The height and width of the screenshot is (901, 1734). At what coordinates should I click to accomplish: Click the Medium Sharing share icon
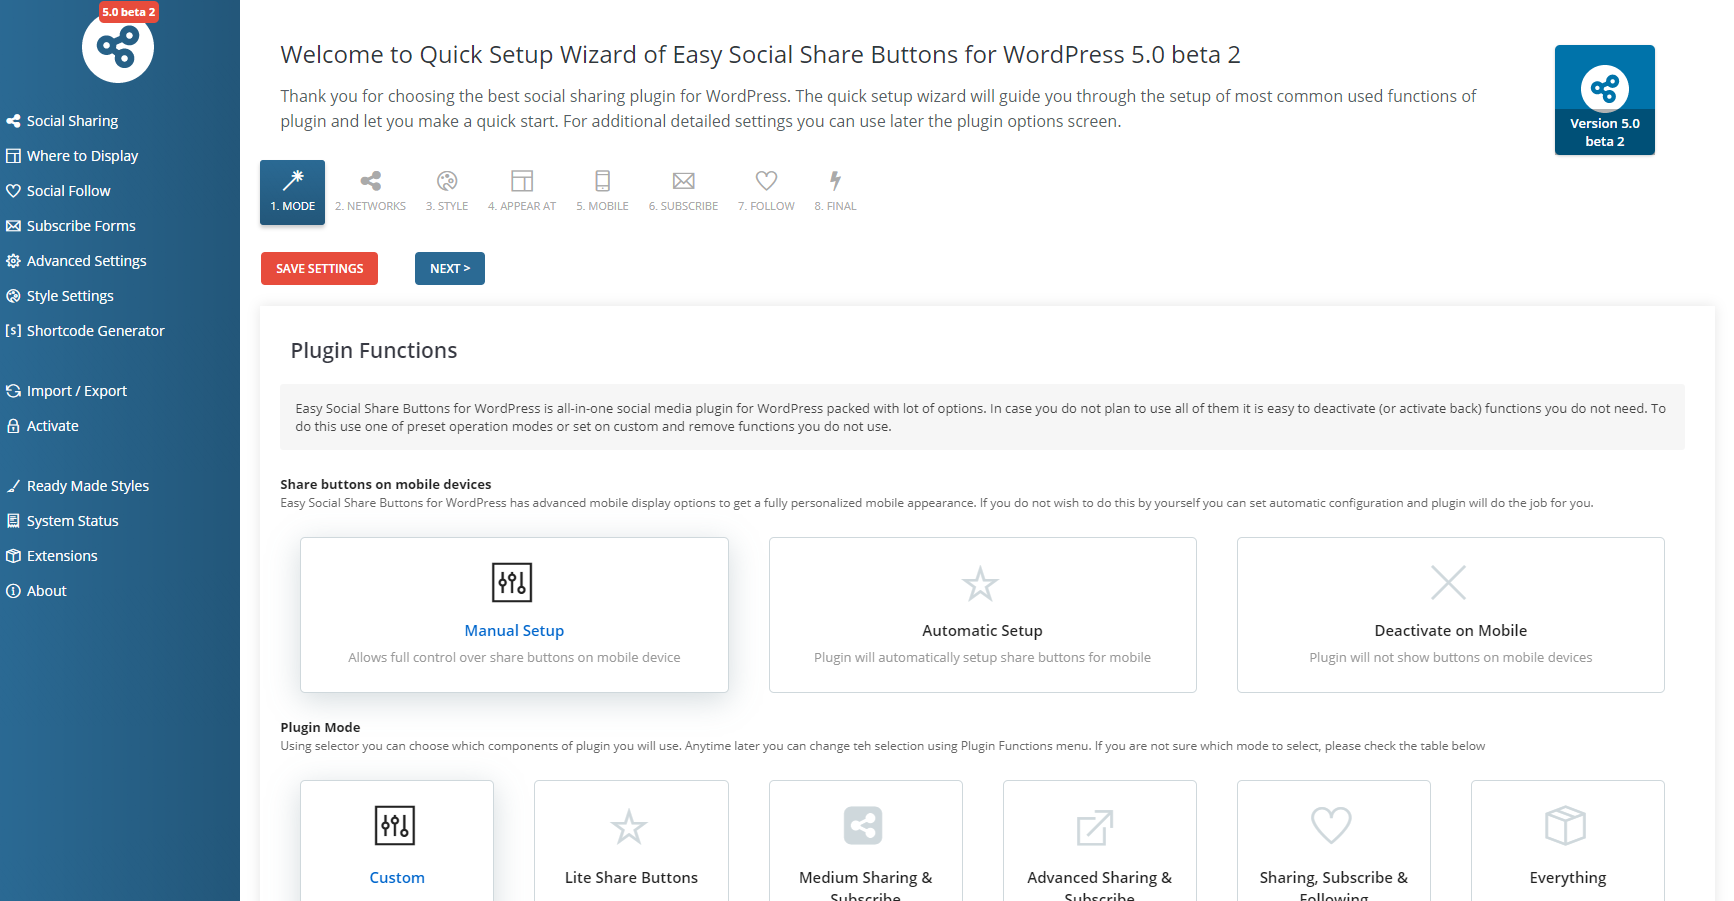click(863, 826)
